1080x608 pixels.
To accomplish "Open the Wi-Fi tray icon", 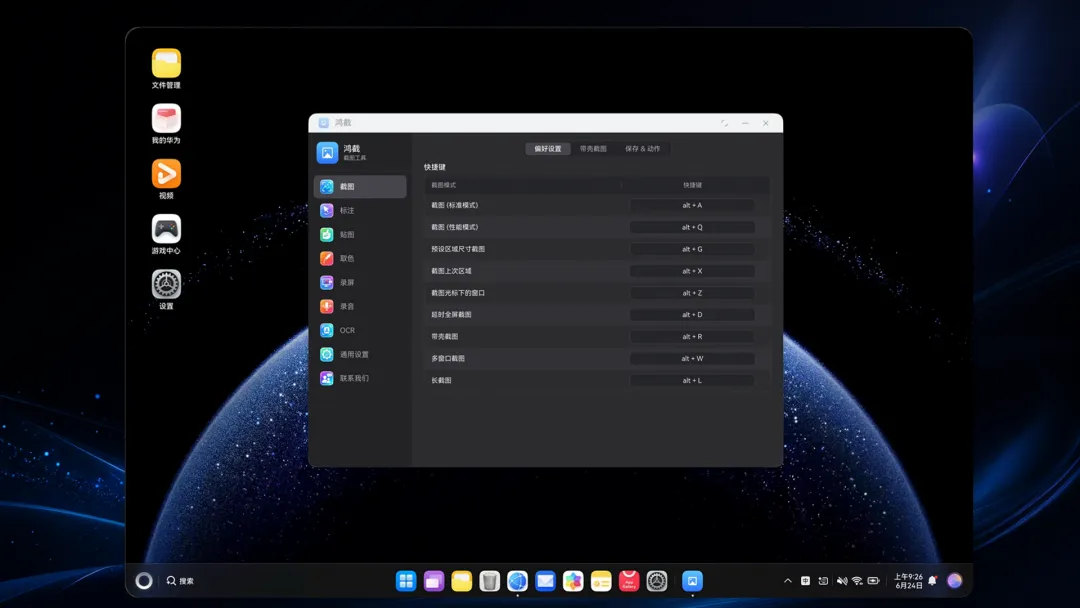I will click(858, 581).
